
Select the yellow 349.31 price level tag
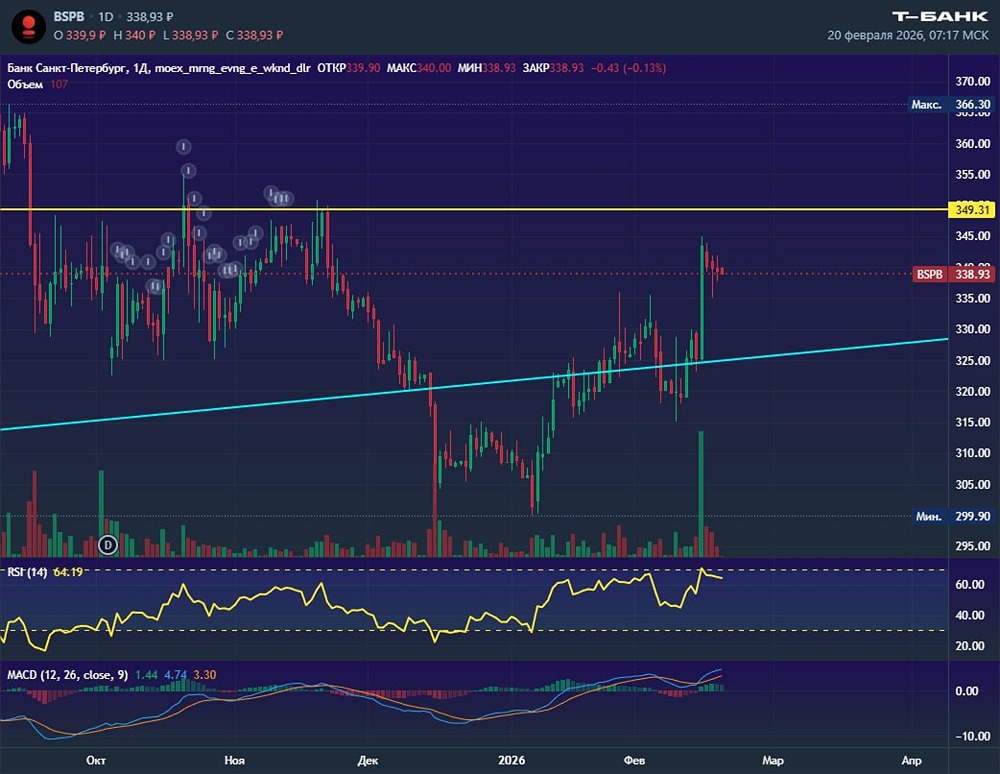(x=972, y=210)
